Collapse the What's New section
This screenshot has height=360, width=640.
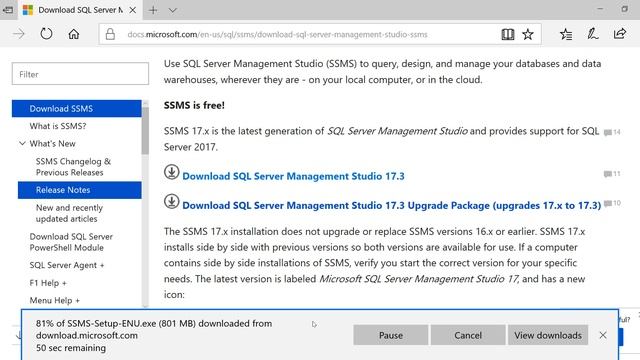pos(22,144)
